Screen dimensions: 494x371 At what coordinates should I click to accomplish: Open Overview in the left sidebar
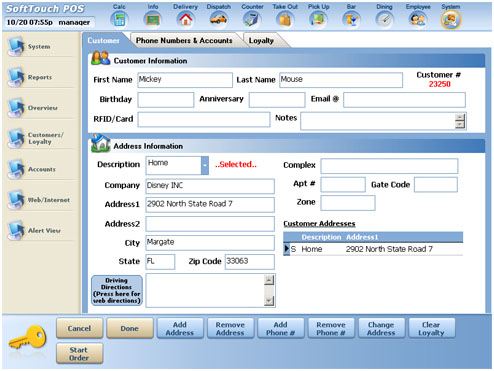coord(39,108)
